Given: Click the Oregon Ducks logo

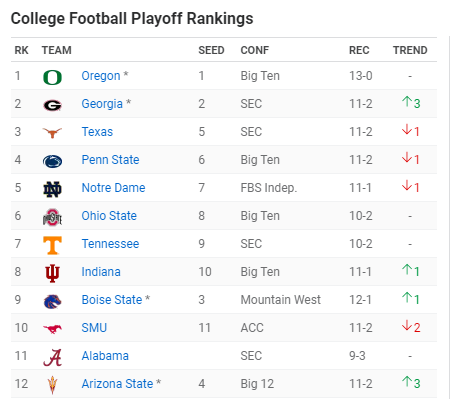Looking at the screenshot, I should coord(52,77).
